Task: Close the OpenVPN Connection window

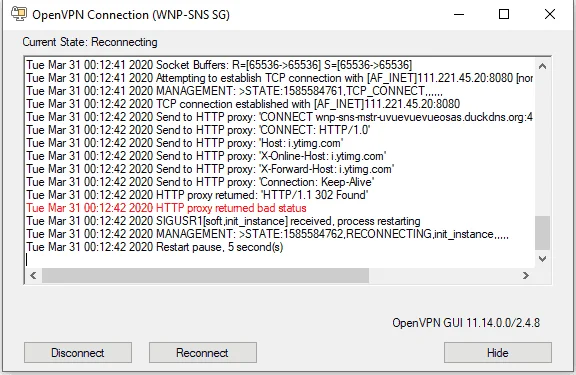Action: (550, 14)
